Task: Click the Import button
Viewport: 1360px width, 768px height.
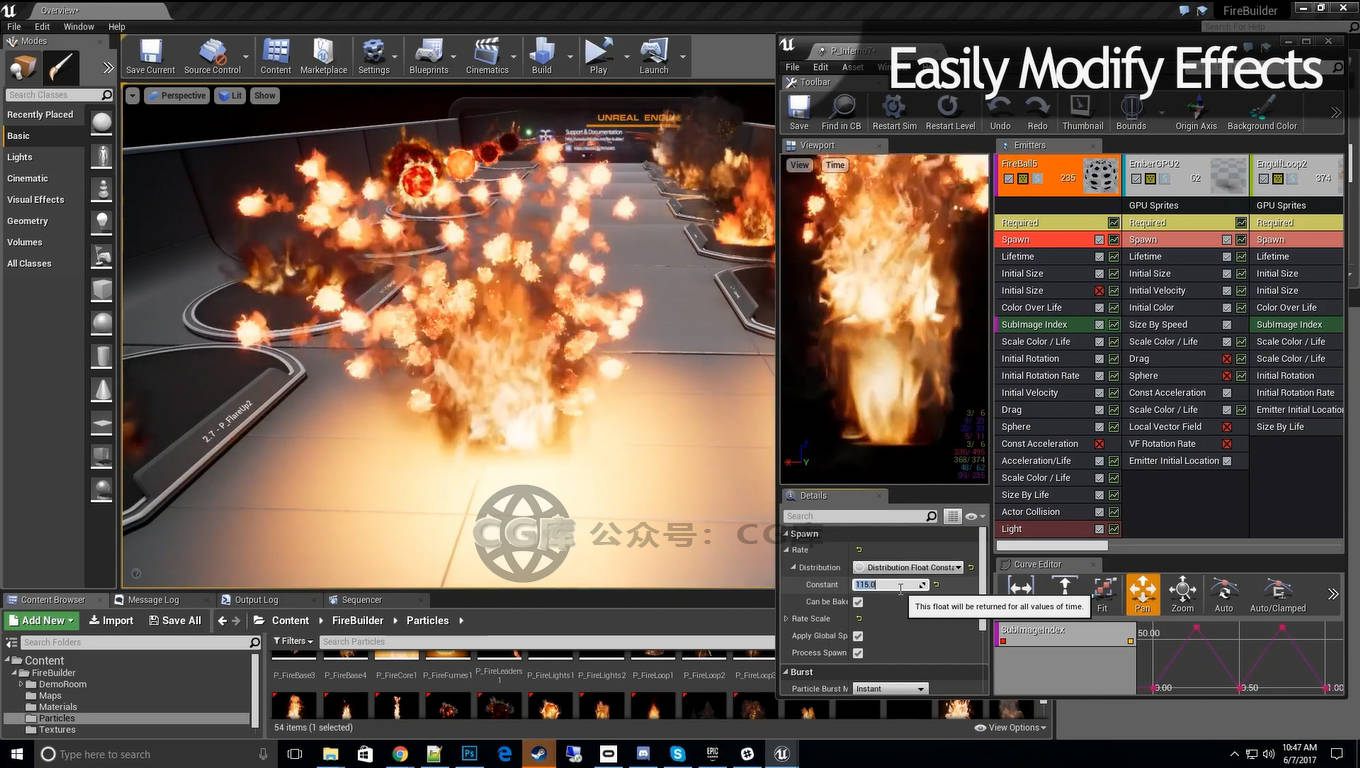Action: click(x=110, y=621)
